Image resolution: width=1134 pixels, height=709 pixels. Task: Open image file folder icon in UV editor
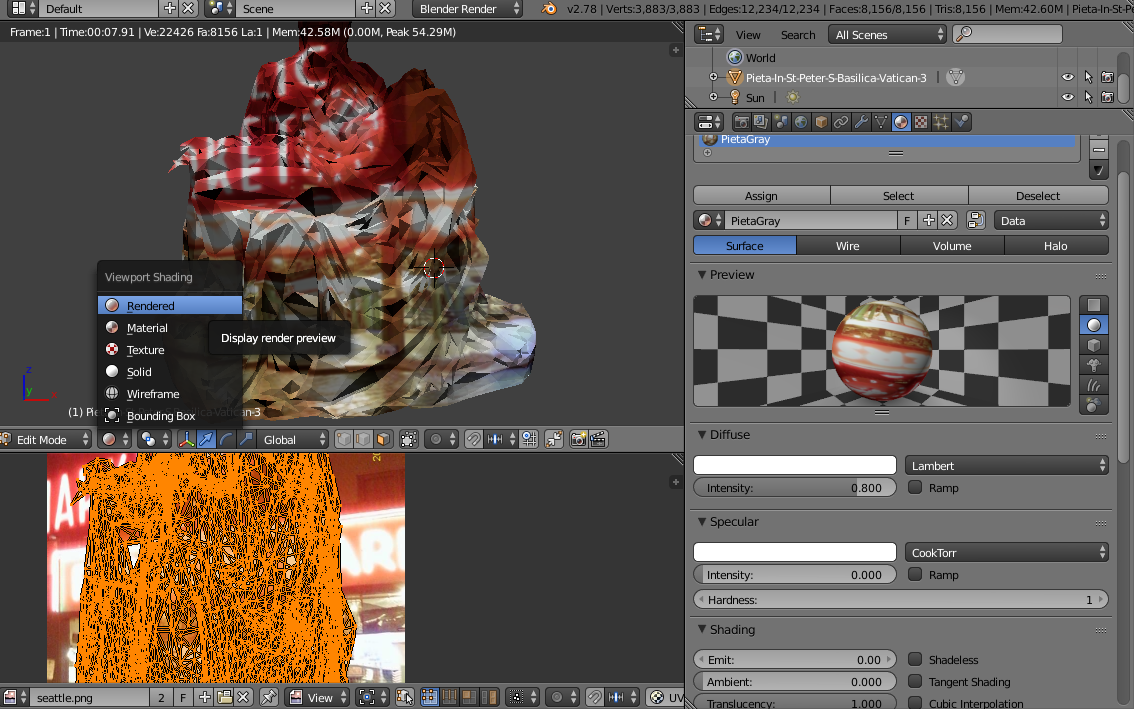[224, 697]
